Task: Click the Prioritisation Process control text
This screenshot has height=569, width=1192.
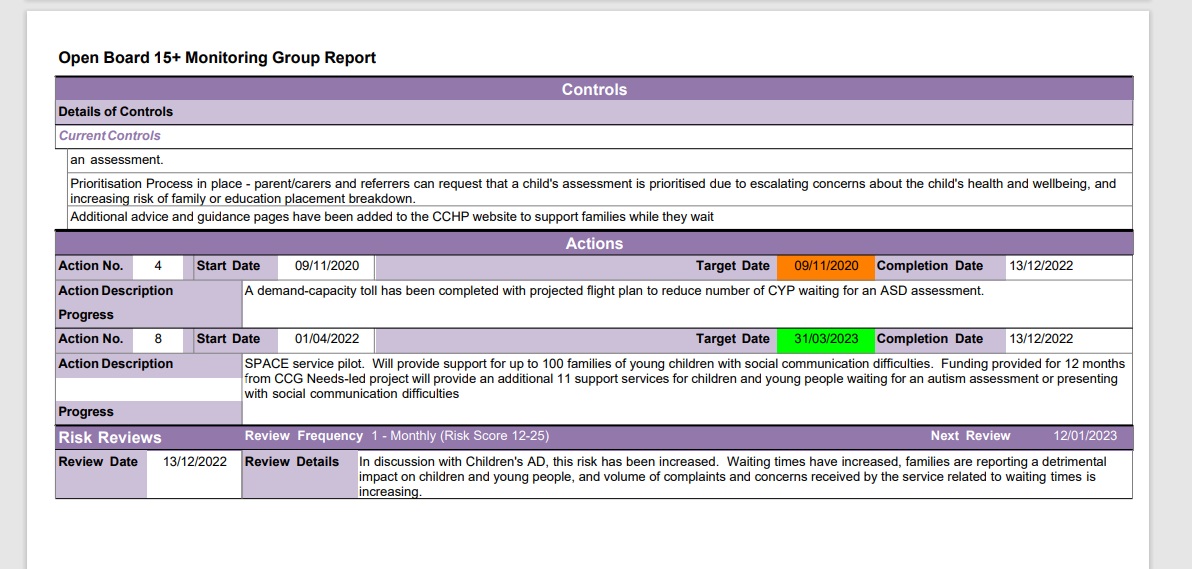Action: point(592,191)
